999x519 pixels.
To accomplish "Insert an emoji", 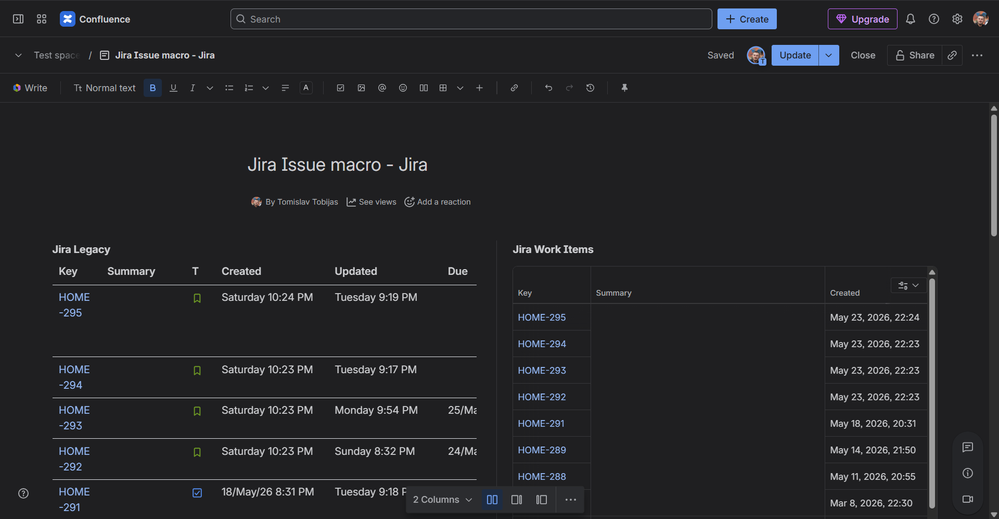I will (403, 88).
